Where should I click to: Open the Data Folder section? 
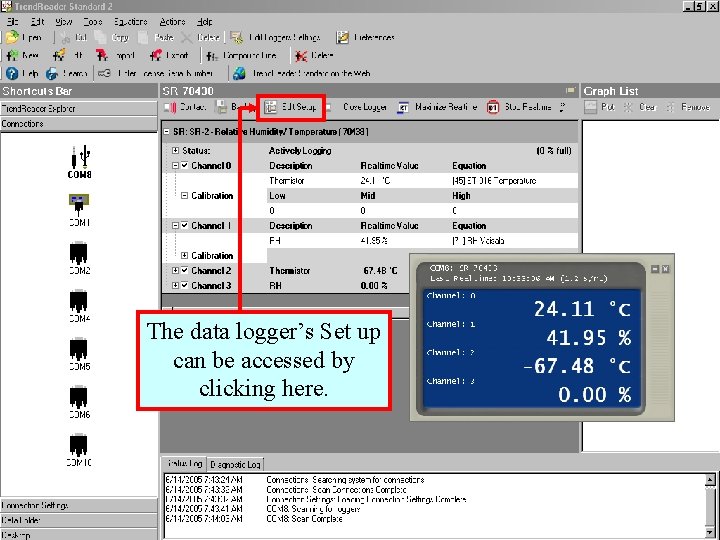coord(79,520)
